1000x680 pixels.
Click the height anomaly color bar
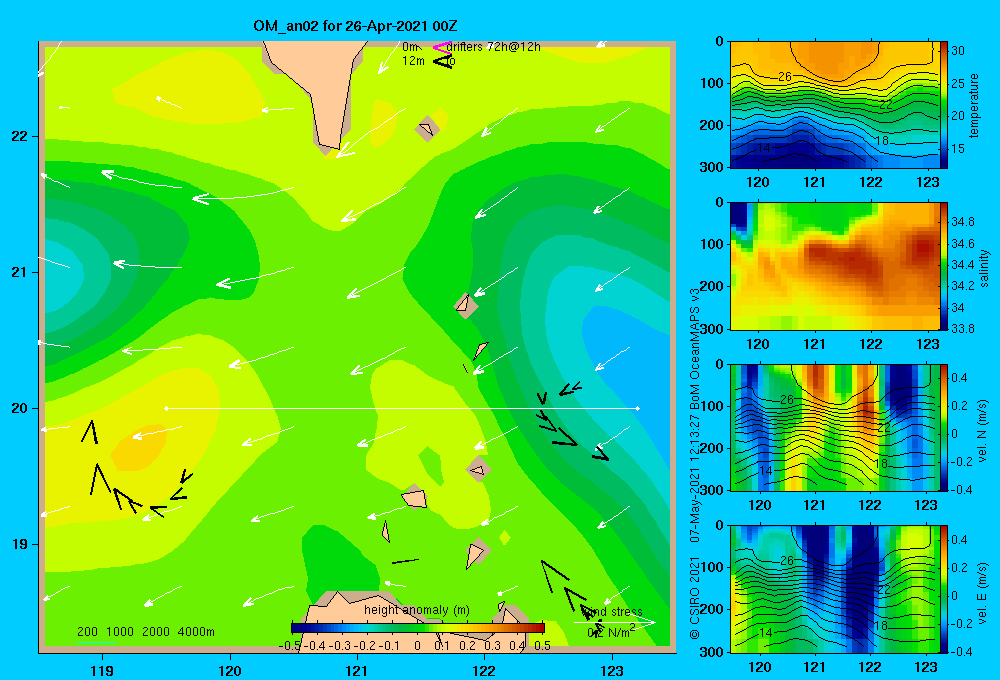418,628
